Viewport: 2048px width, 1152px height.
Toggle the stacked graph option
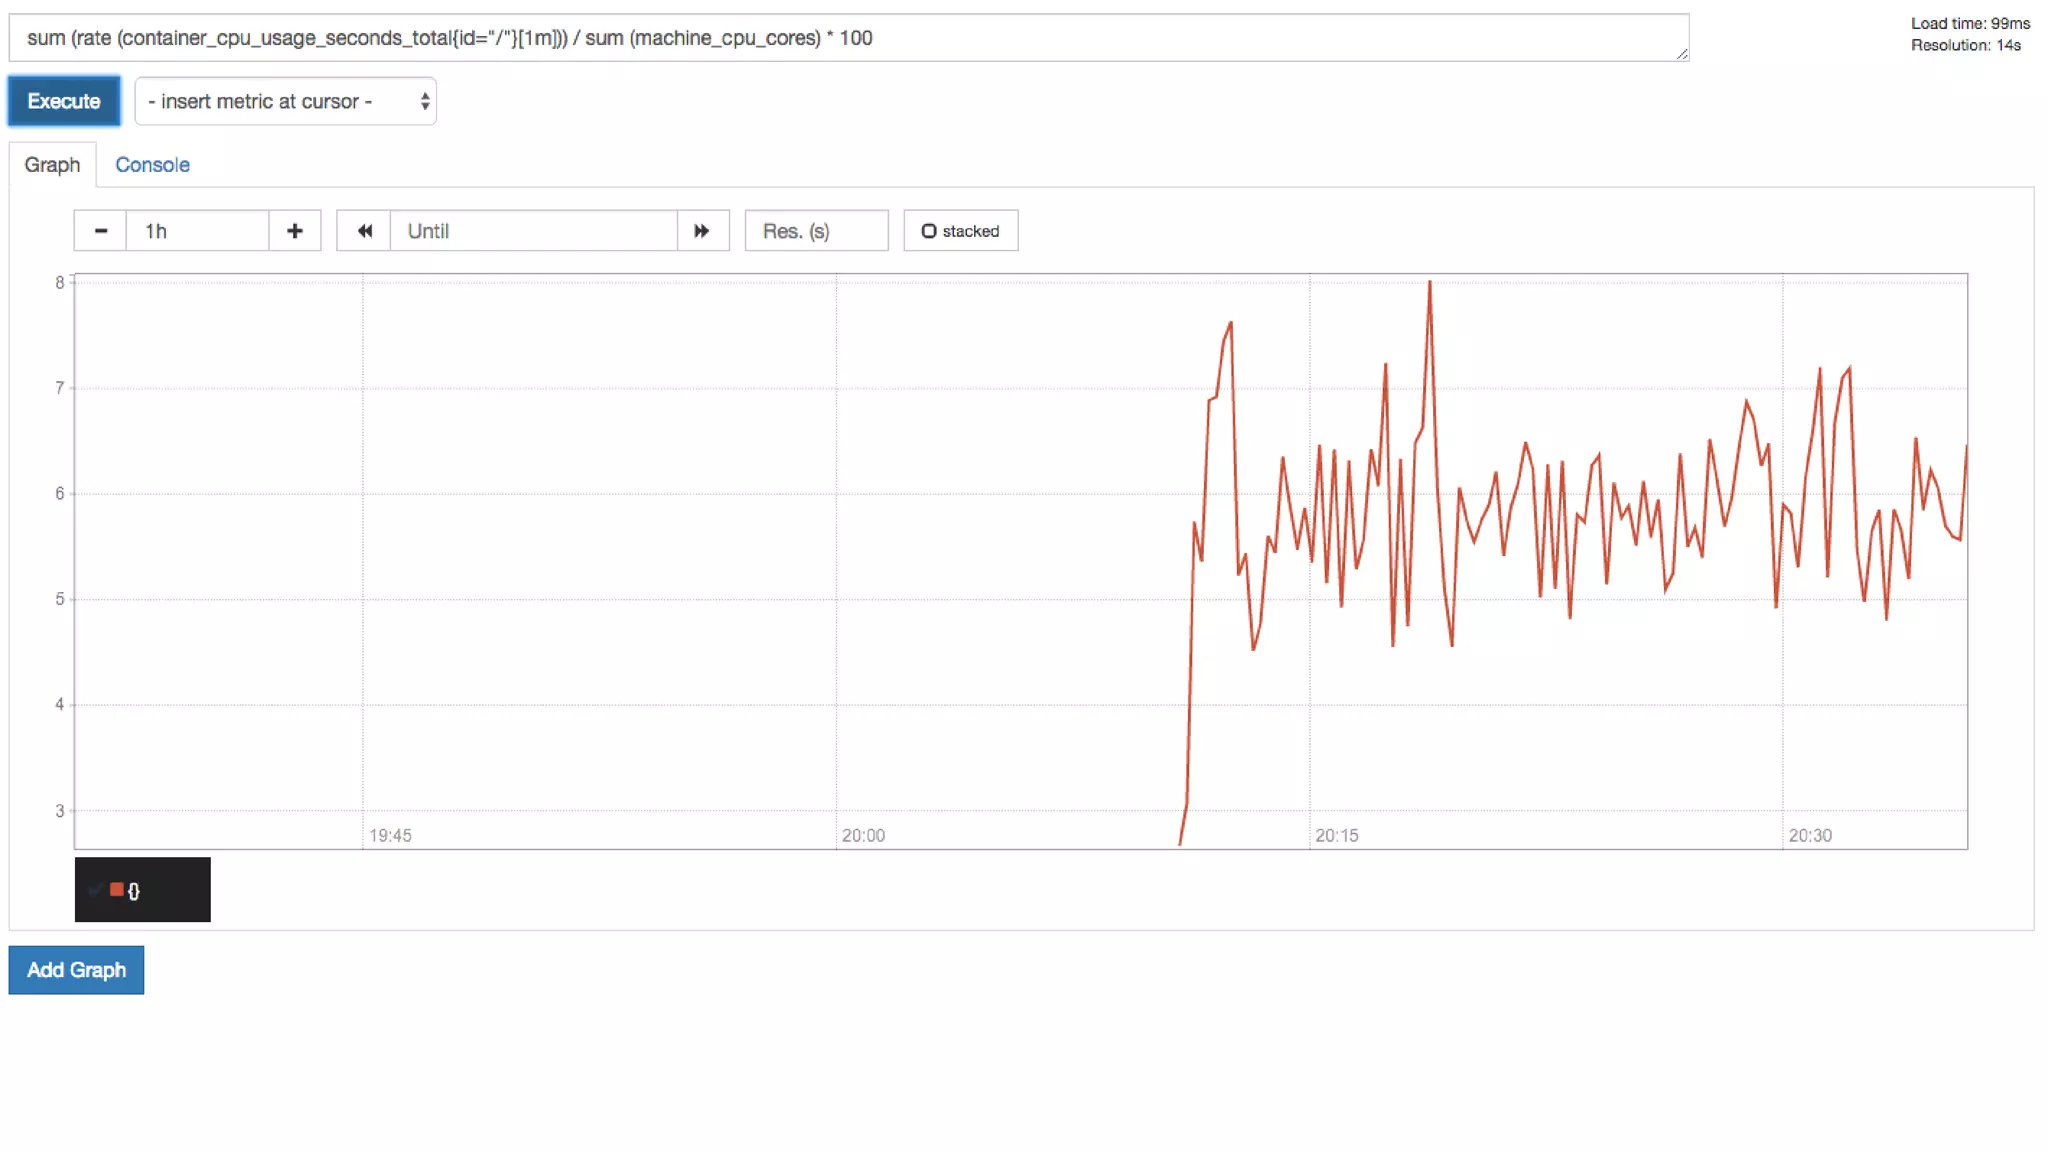point(960,231)
